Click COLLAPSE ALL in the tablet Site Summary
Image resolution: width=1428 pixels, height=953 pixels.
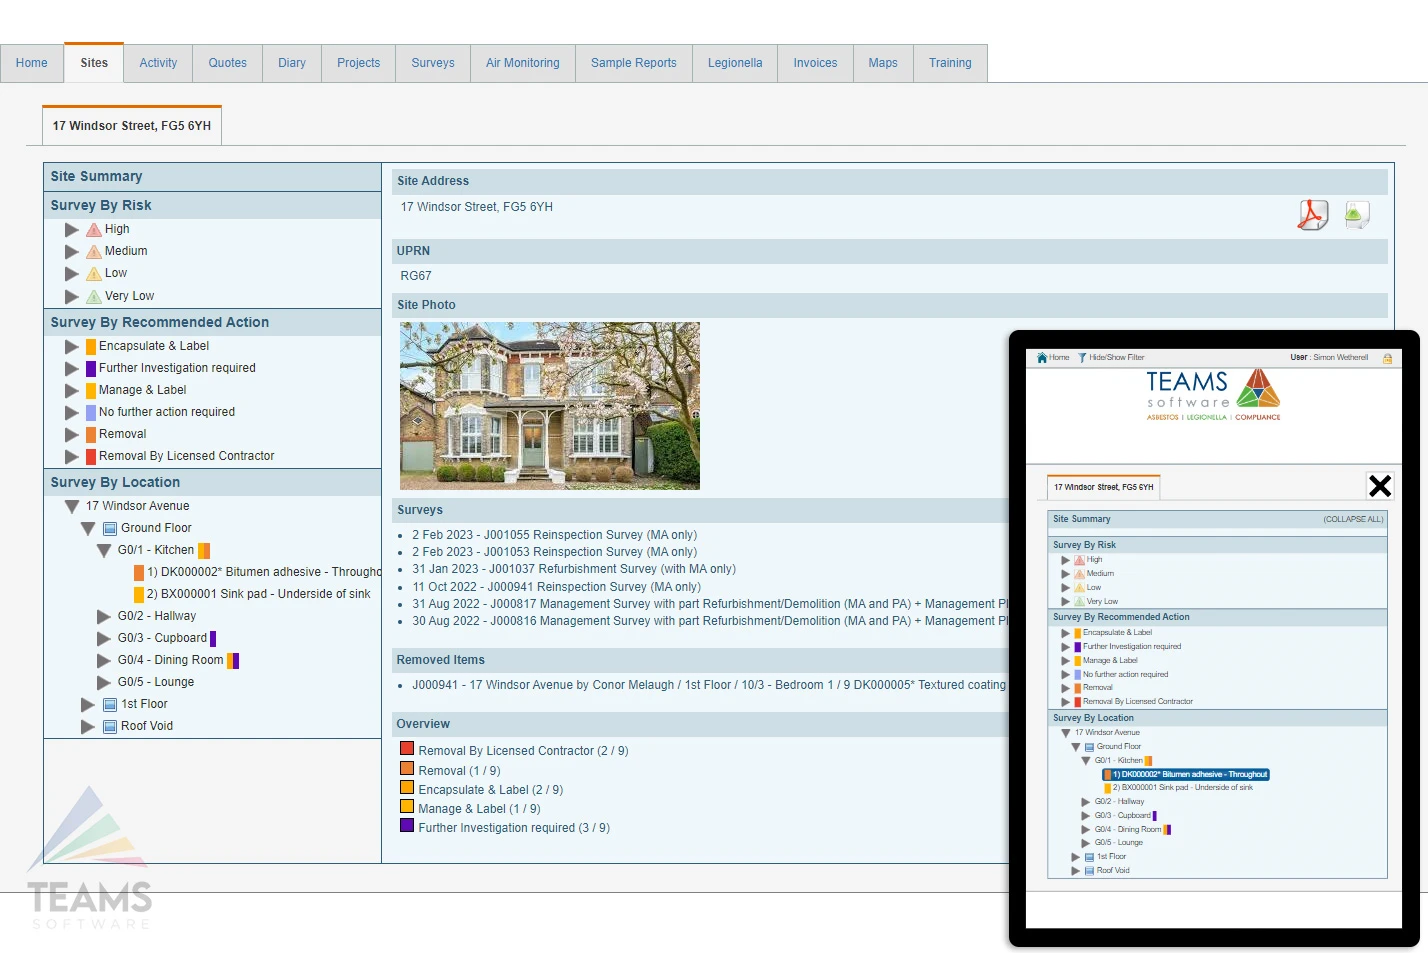[x=1352, y=519]
